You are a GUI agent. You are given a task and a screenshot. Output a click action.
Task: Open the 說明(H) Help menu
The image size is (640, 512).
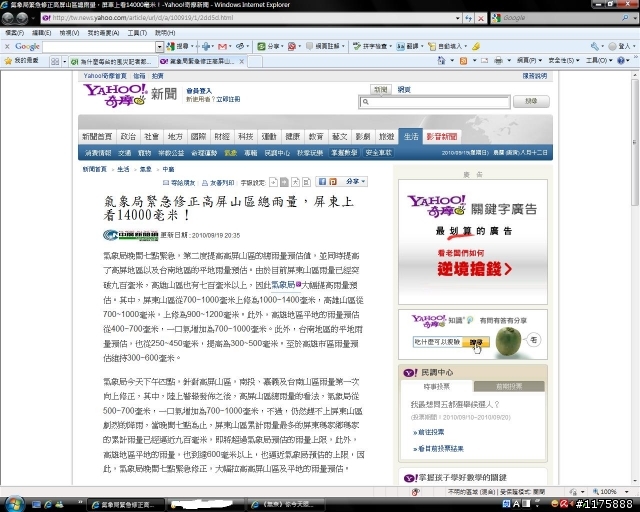click(x=165, y=33)
